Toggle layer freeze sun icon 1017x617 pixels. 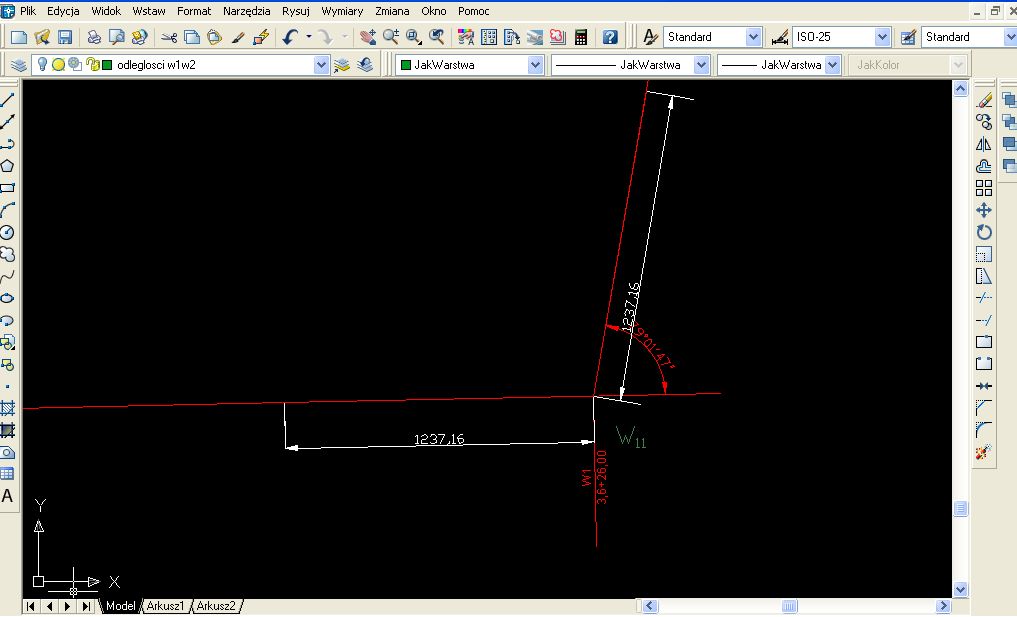coord(58,64)
